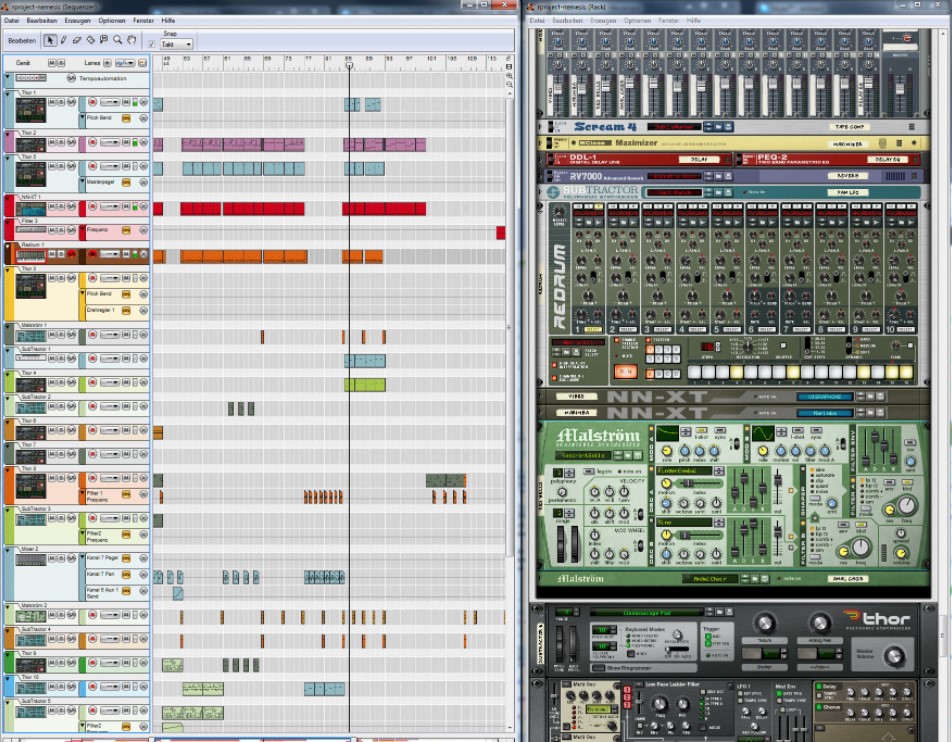
Task: Delete the Frequenz lane of Filter 3
Action: pyautogui.click(x=144, y=230)
